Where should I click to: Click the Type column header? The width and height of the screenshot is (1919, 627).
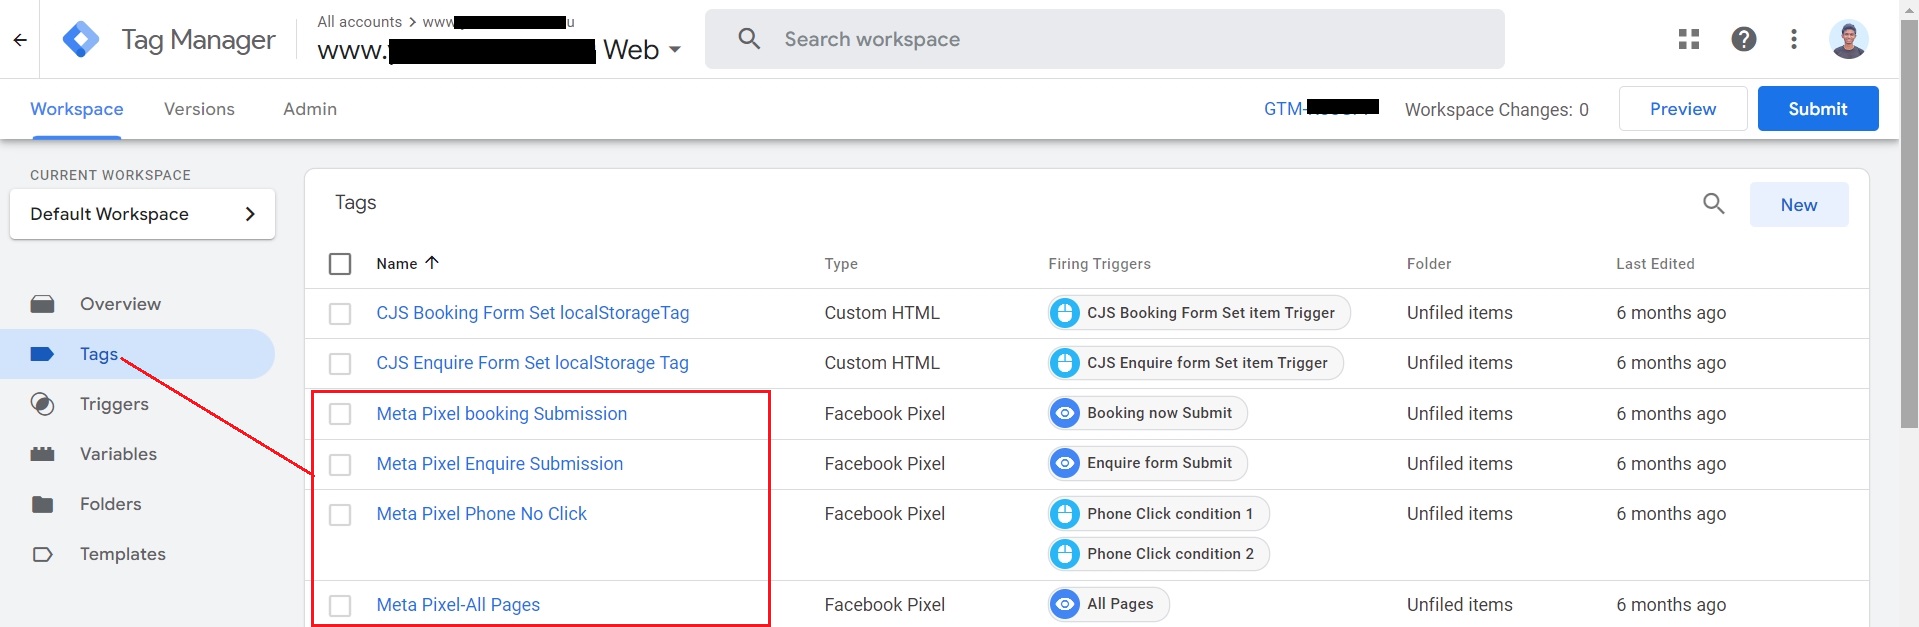[841, 264]
